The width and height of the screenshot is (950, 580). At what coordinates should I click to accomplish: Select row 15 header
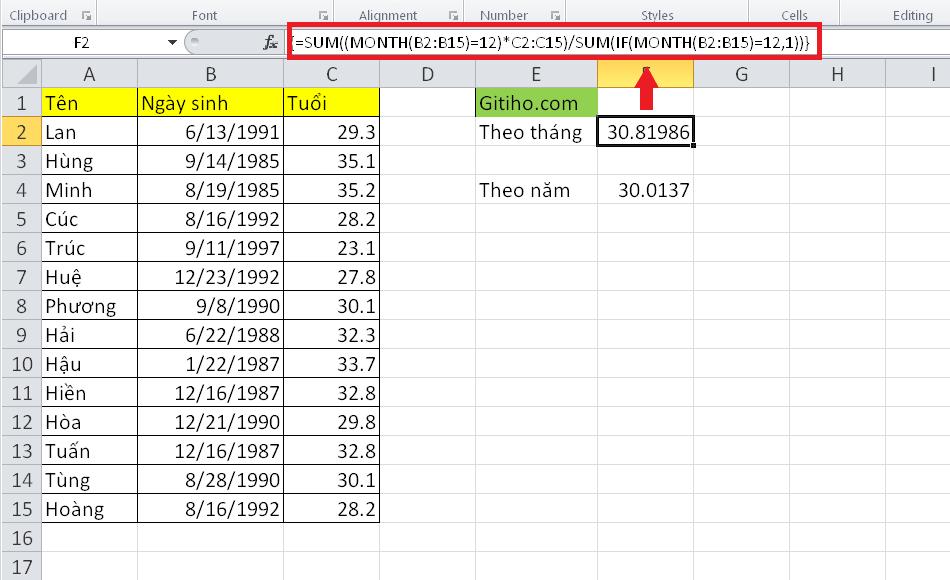pyautogui.click(x=20, y=509)
